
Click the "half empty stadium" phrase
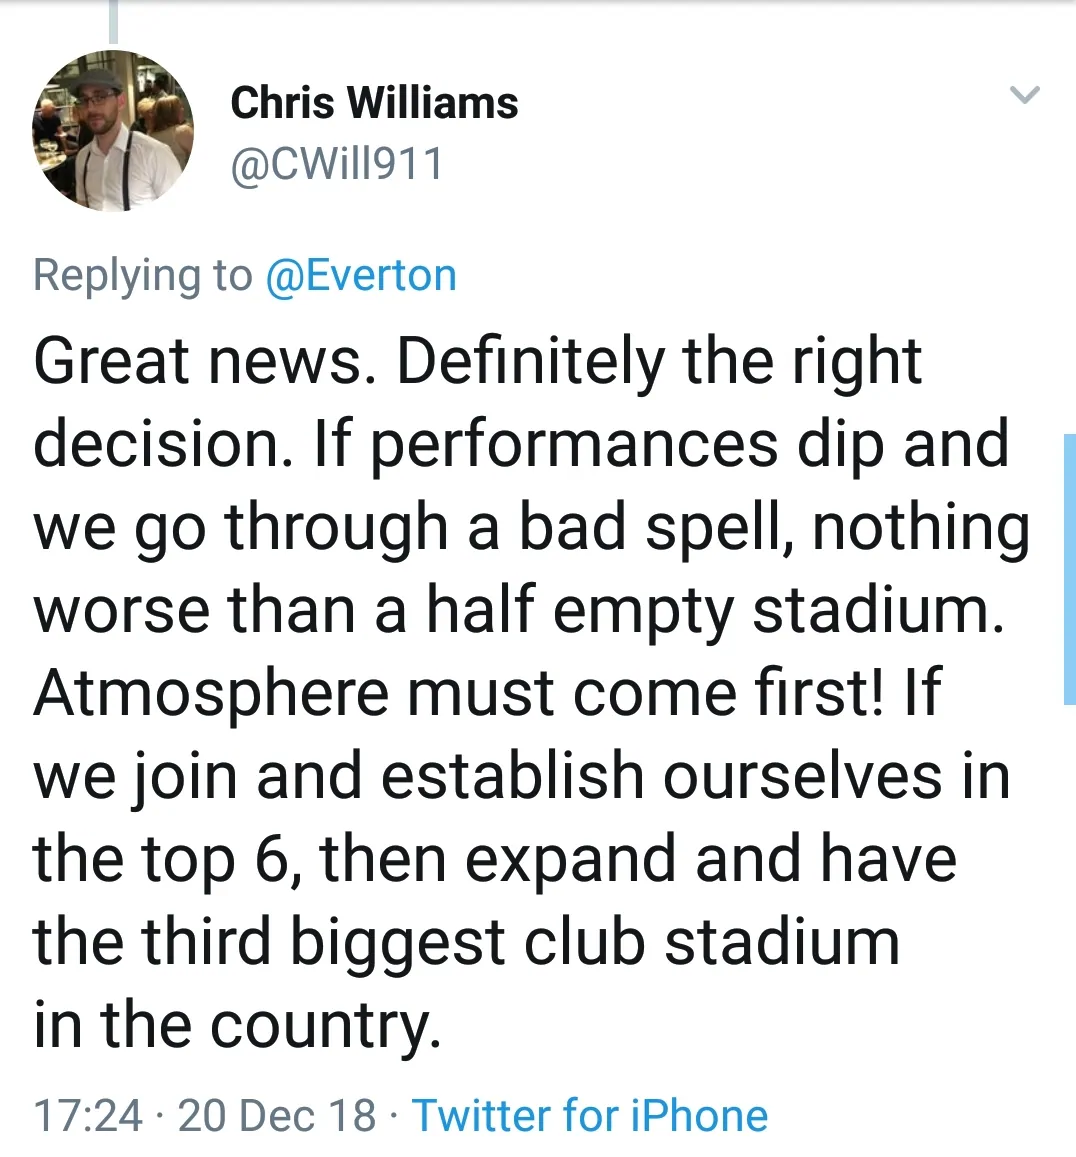[x=714, y=610]
